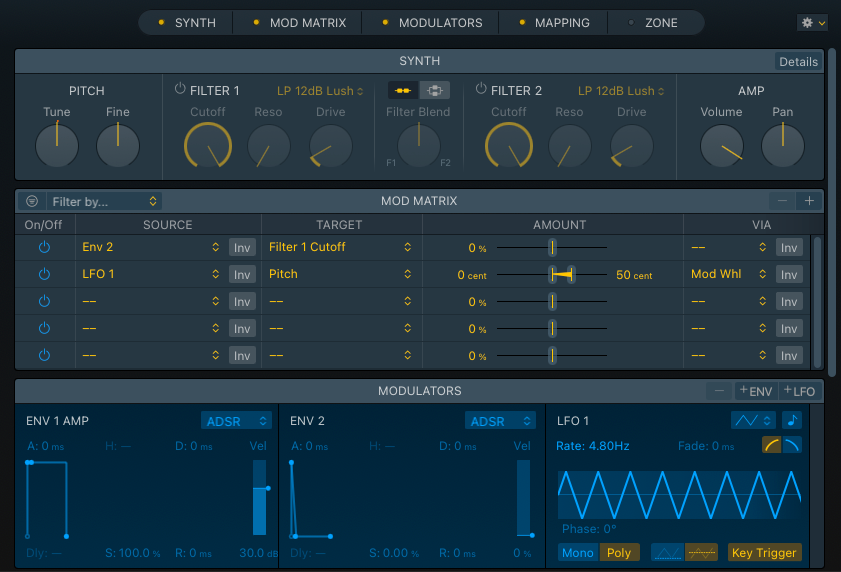841x572 pixels.
Task: Click Filter 2 Cutoff knob
Action: [x=509, y=145]
